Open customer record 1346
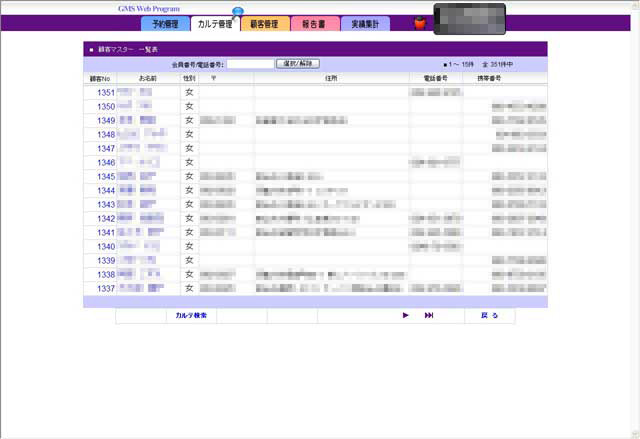Image resolution: width=640 pixels, height=439 pixels. 106,163
